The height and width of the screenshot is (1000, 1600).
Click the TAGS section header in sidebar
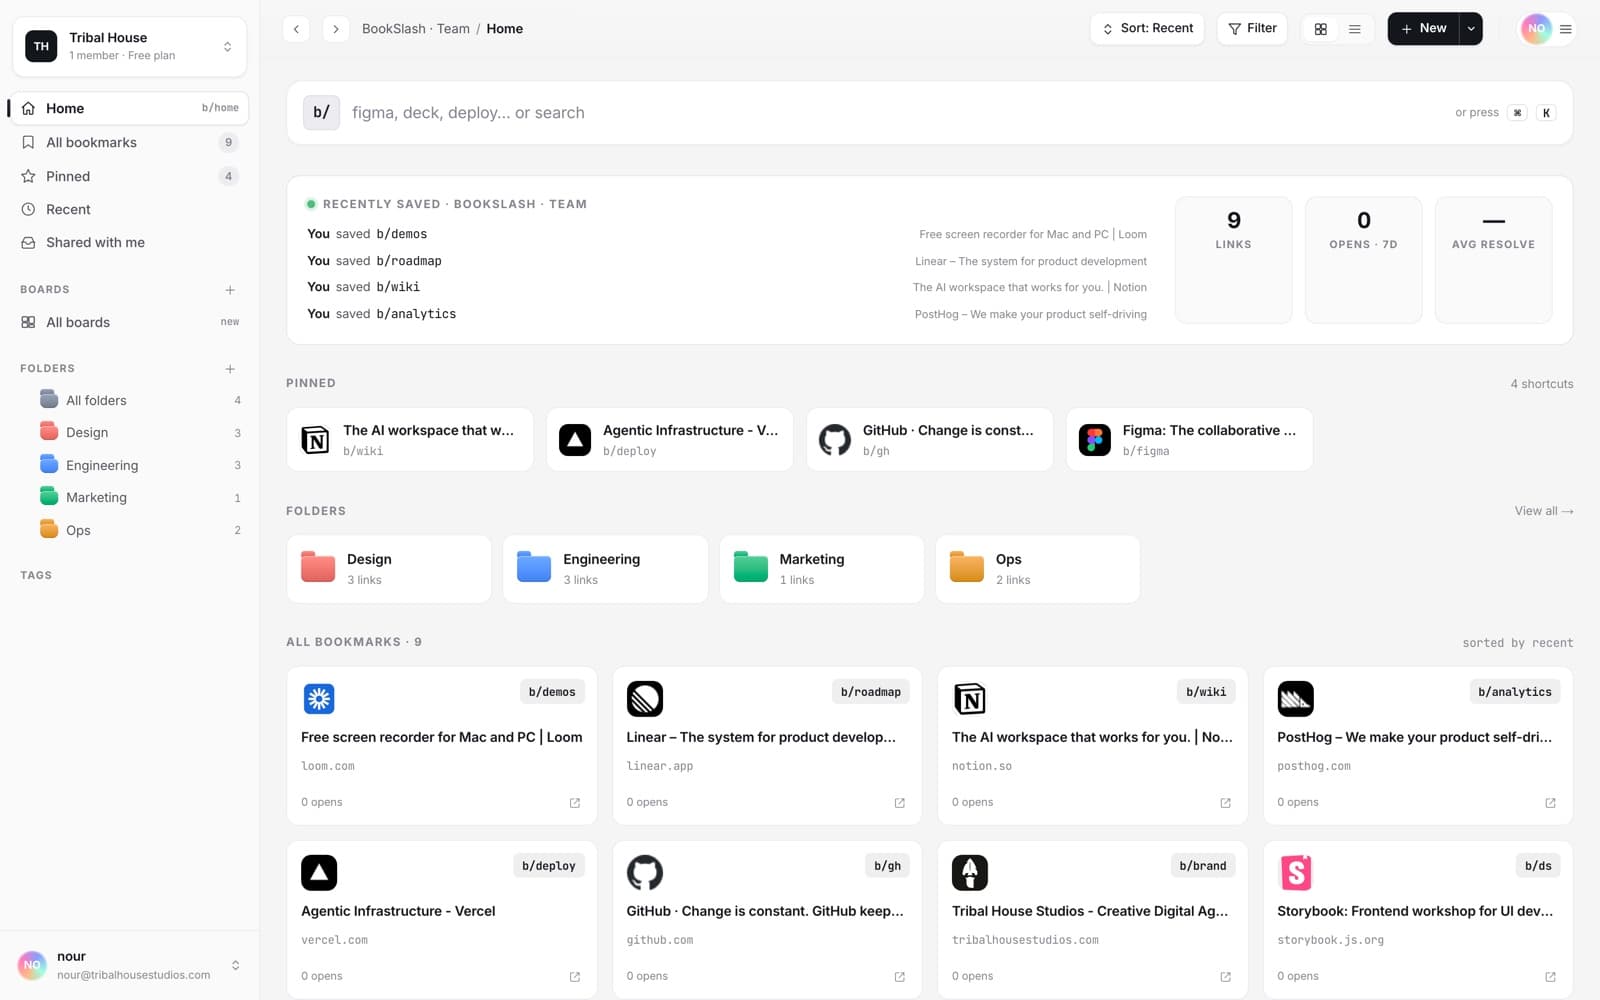point(36,575)
